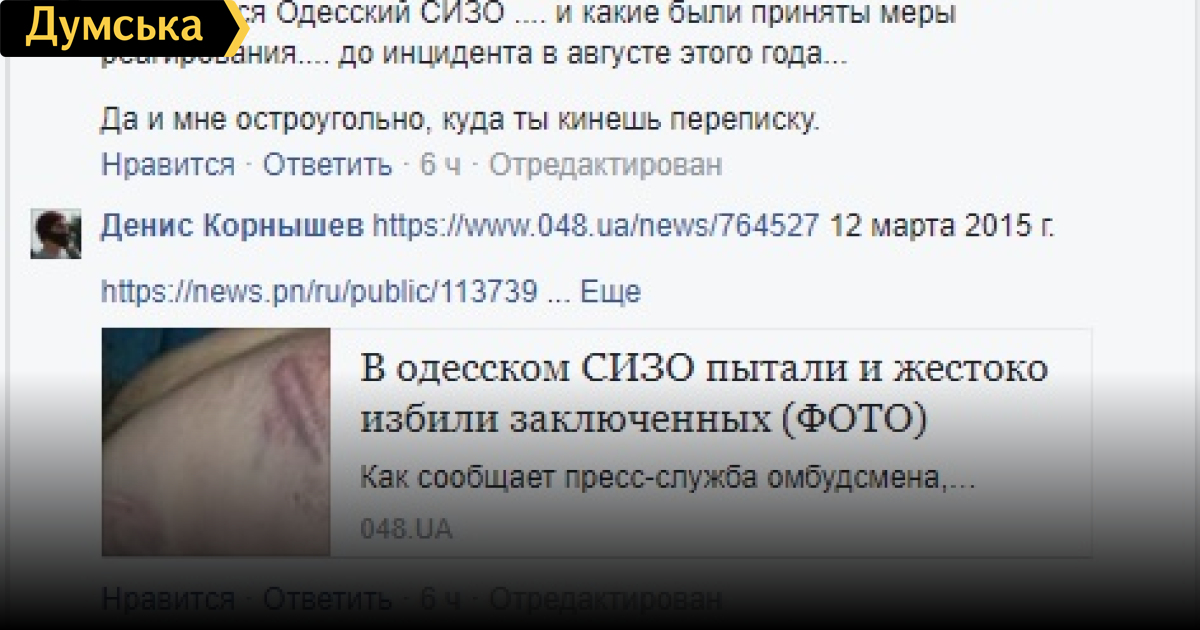Click the date 12 марта 2015 г.
This screenshot has width=1200, height=630.
click(943, 228)
